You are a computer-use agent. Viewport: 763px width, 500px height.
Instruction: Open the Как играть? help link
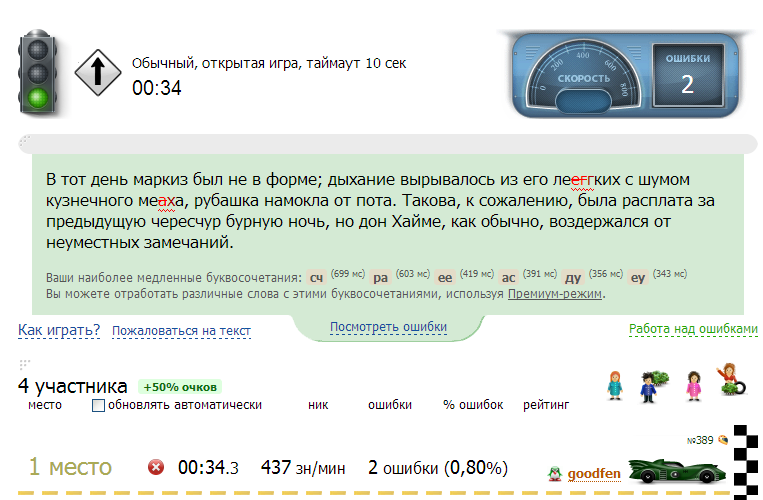click(x=59, y=330)
